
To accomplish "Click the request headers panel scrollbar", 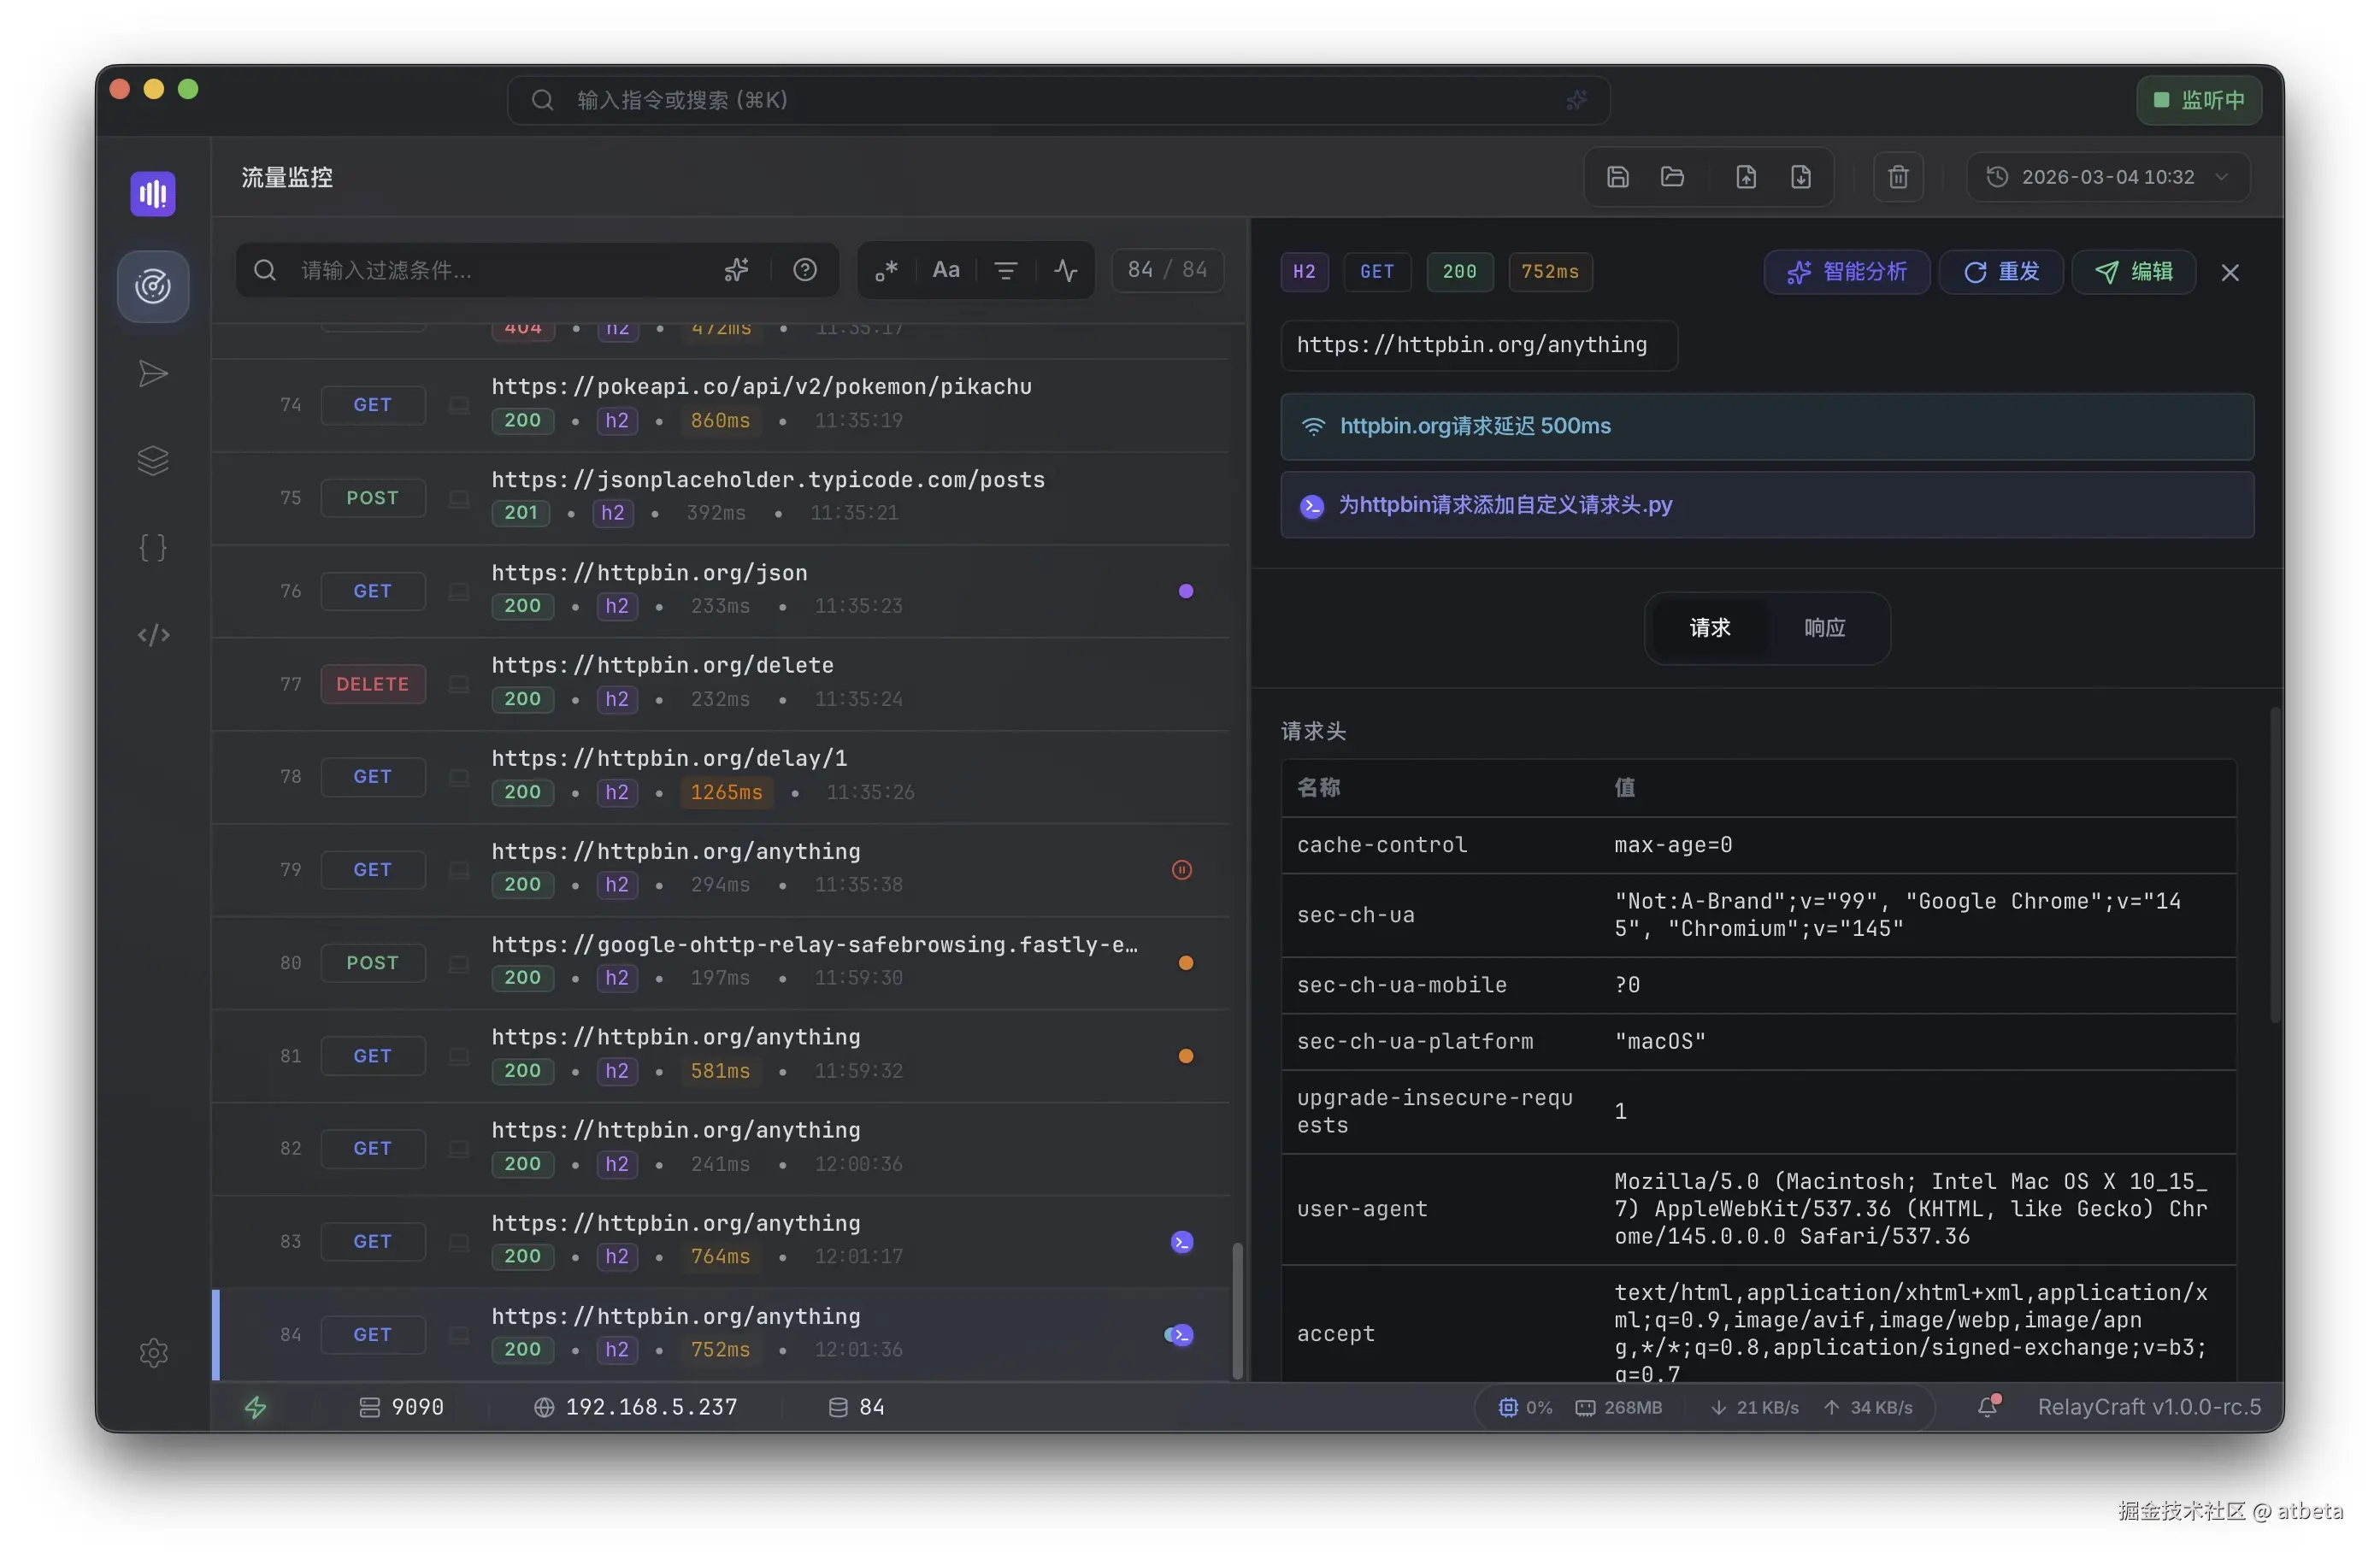I will pos(2274,865).
